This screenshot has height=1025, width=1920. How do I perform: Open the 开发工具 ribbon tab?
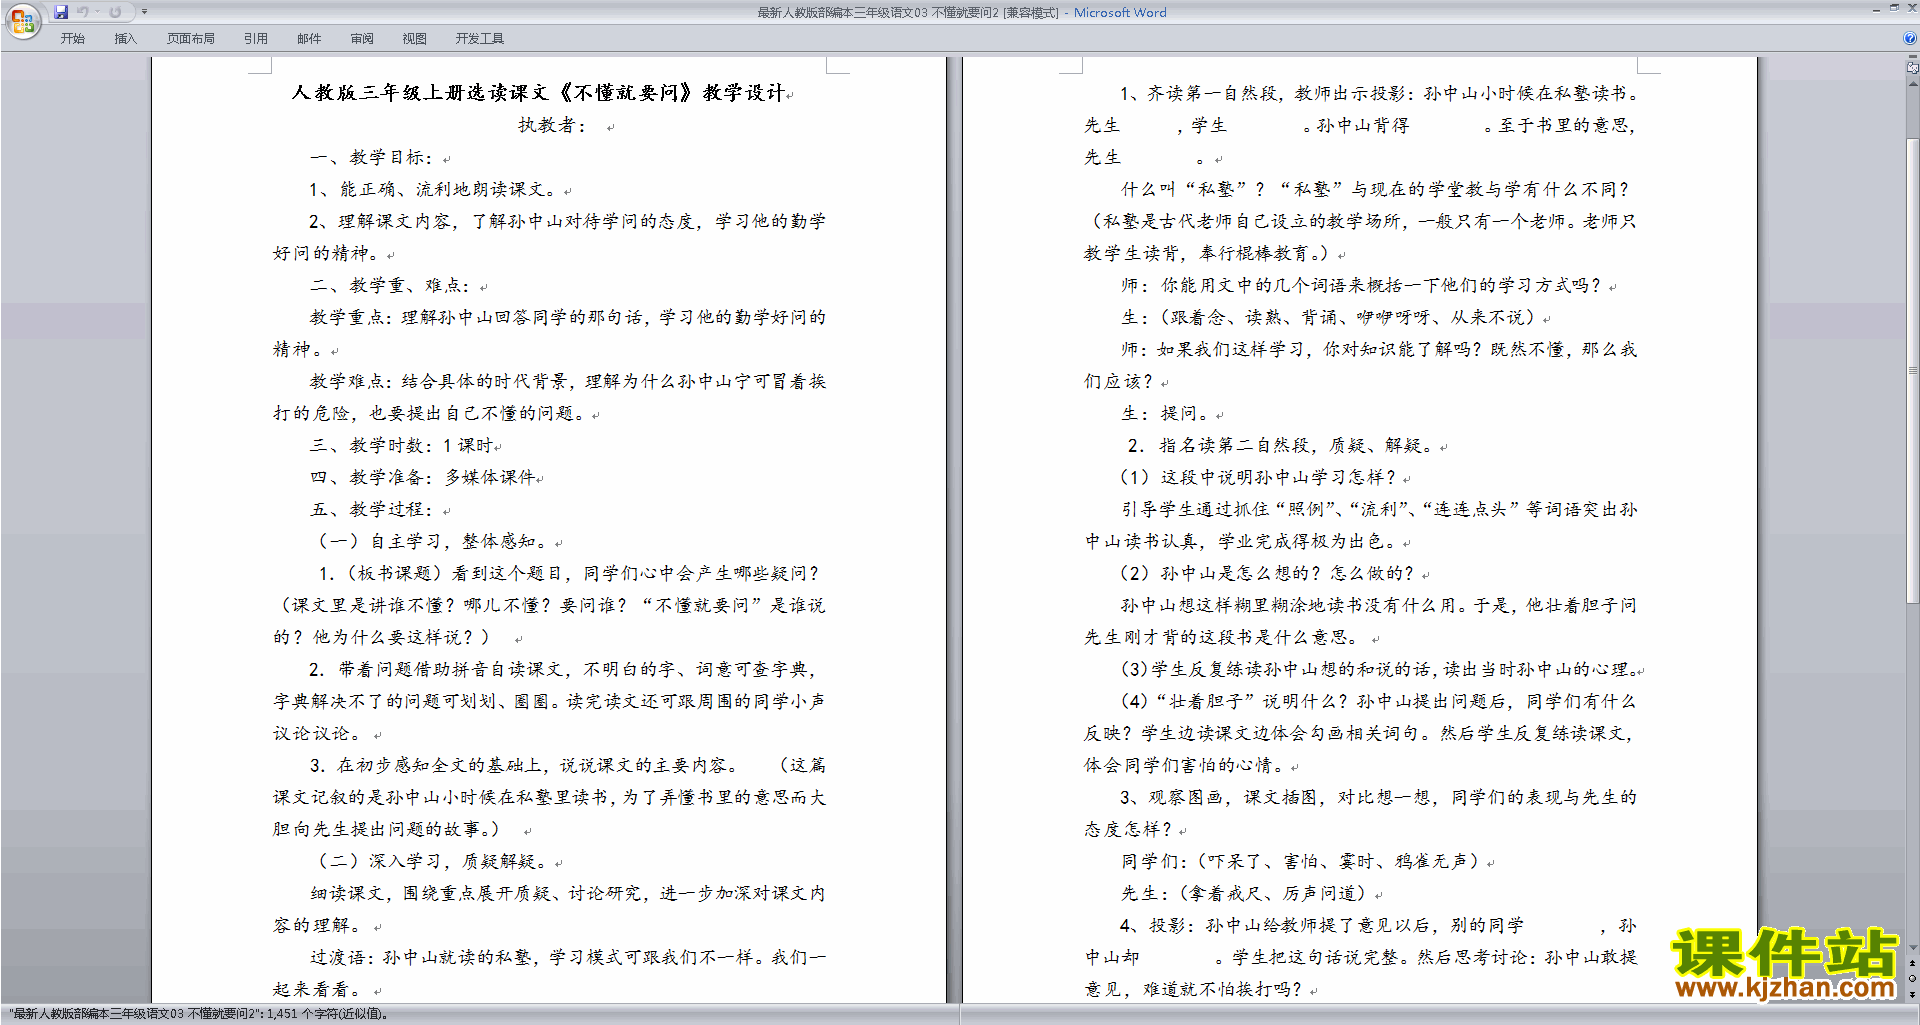click(x=480, y=39)
